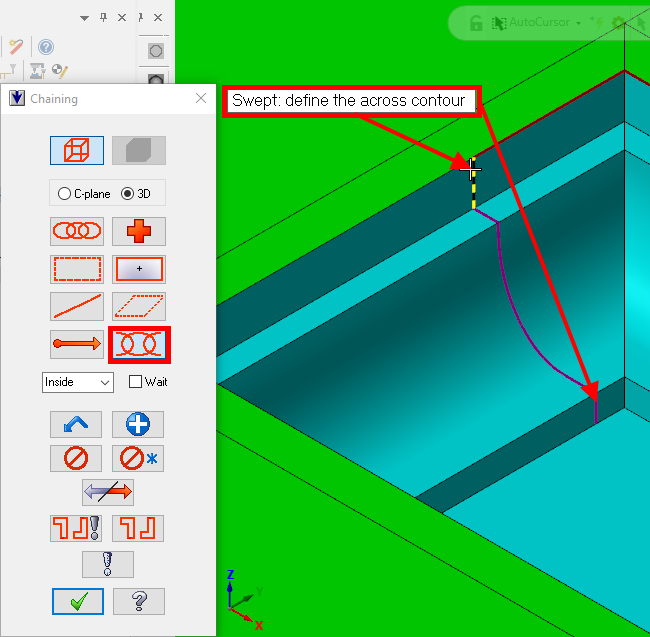This screenshot has width=650, height=637.
Task: Close the Chaining dialog
Action: 201,98
